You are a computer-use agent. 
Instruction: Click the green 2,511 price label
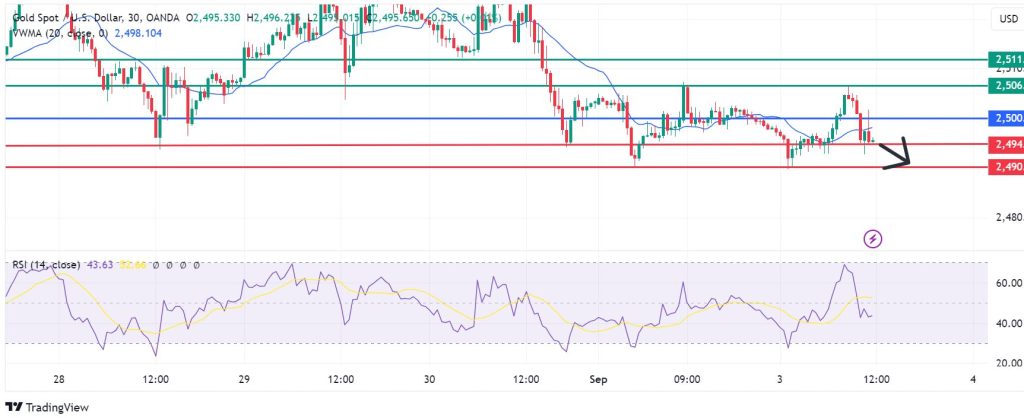point(1006,59)
